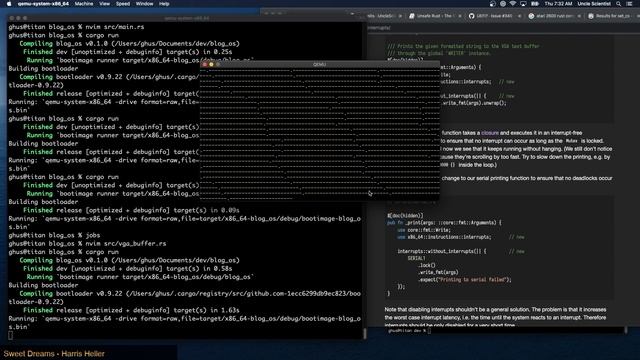Open the Window menu
Screen dimensions: 640x360
(x=144, y=4)
